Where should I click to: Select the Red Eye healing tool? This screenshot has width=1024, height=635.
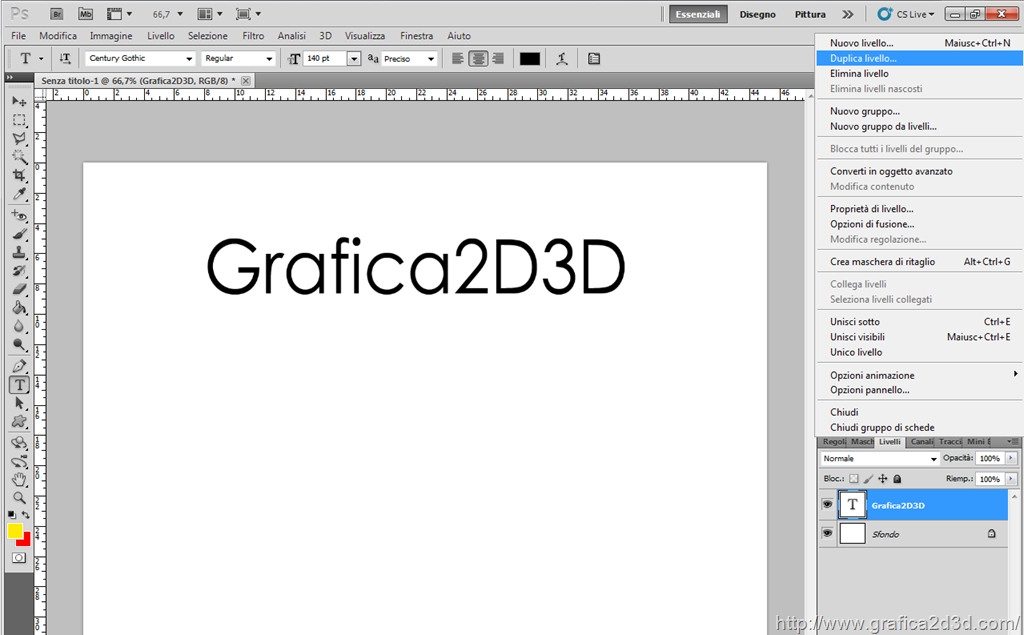pos(19,215)
